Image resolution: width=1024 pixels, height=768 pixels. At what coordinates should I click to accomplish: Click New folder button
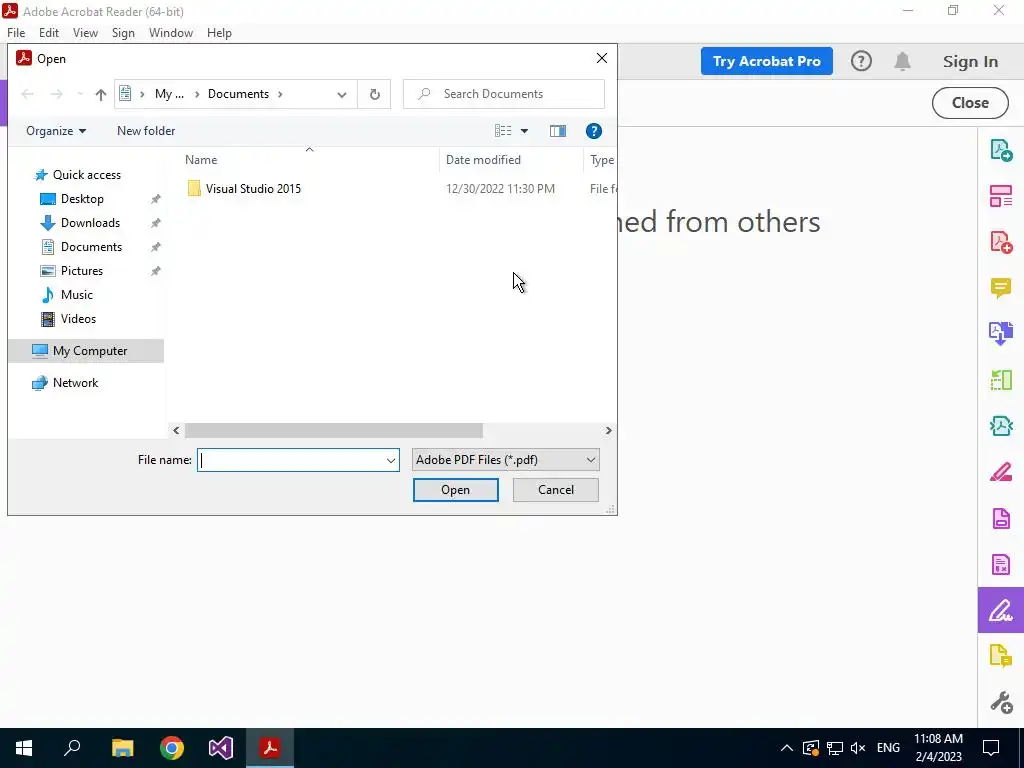[x=146, y=131]
